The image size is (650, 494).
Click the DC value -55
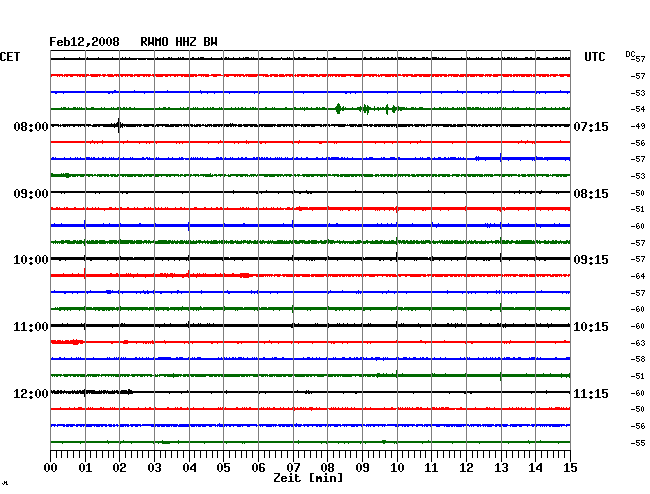(x=638, y=443)
